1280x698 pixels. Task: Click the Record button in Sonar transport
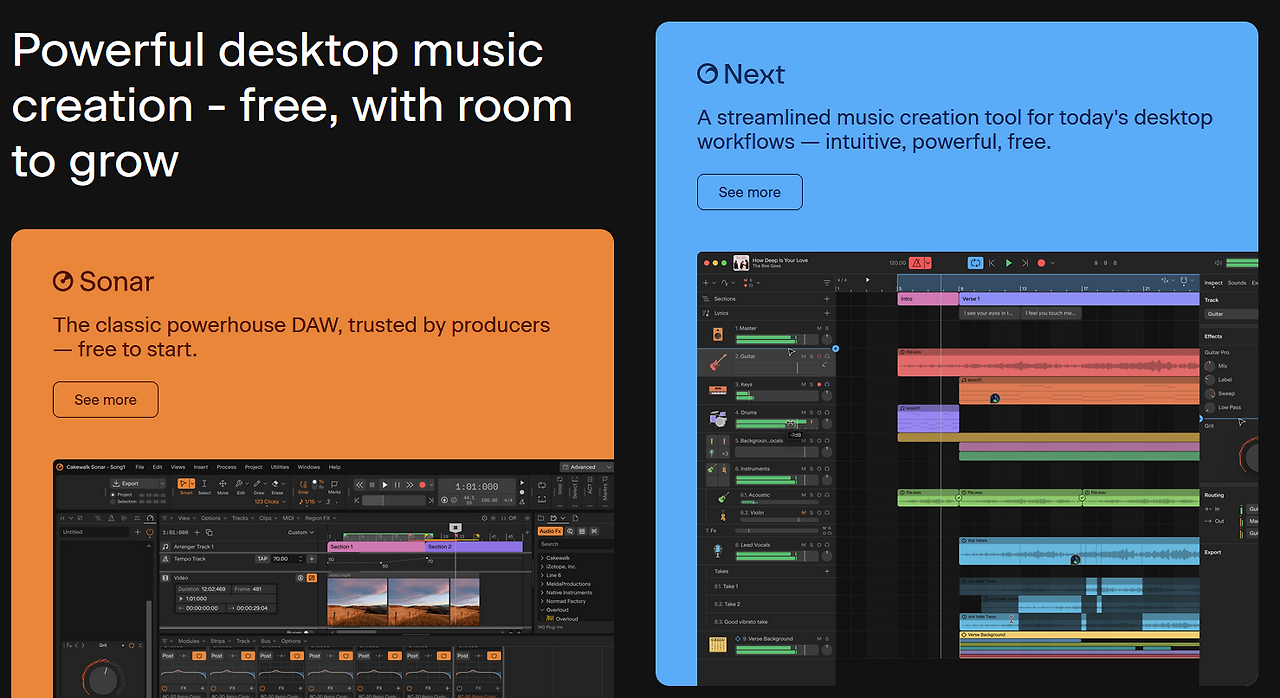click(x=422, y=485)
